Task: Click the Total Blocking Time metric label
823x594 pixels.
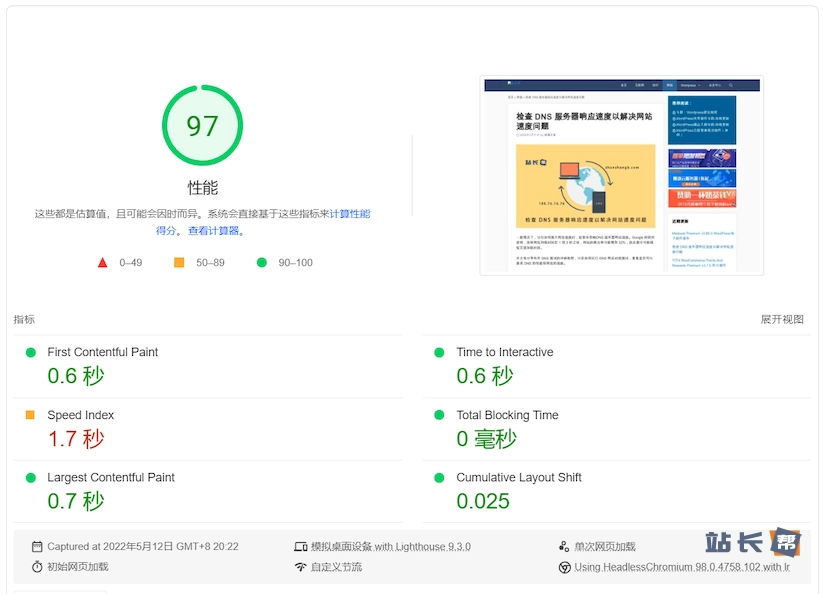Action: [507, 415]
